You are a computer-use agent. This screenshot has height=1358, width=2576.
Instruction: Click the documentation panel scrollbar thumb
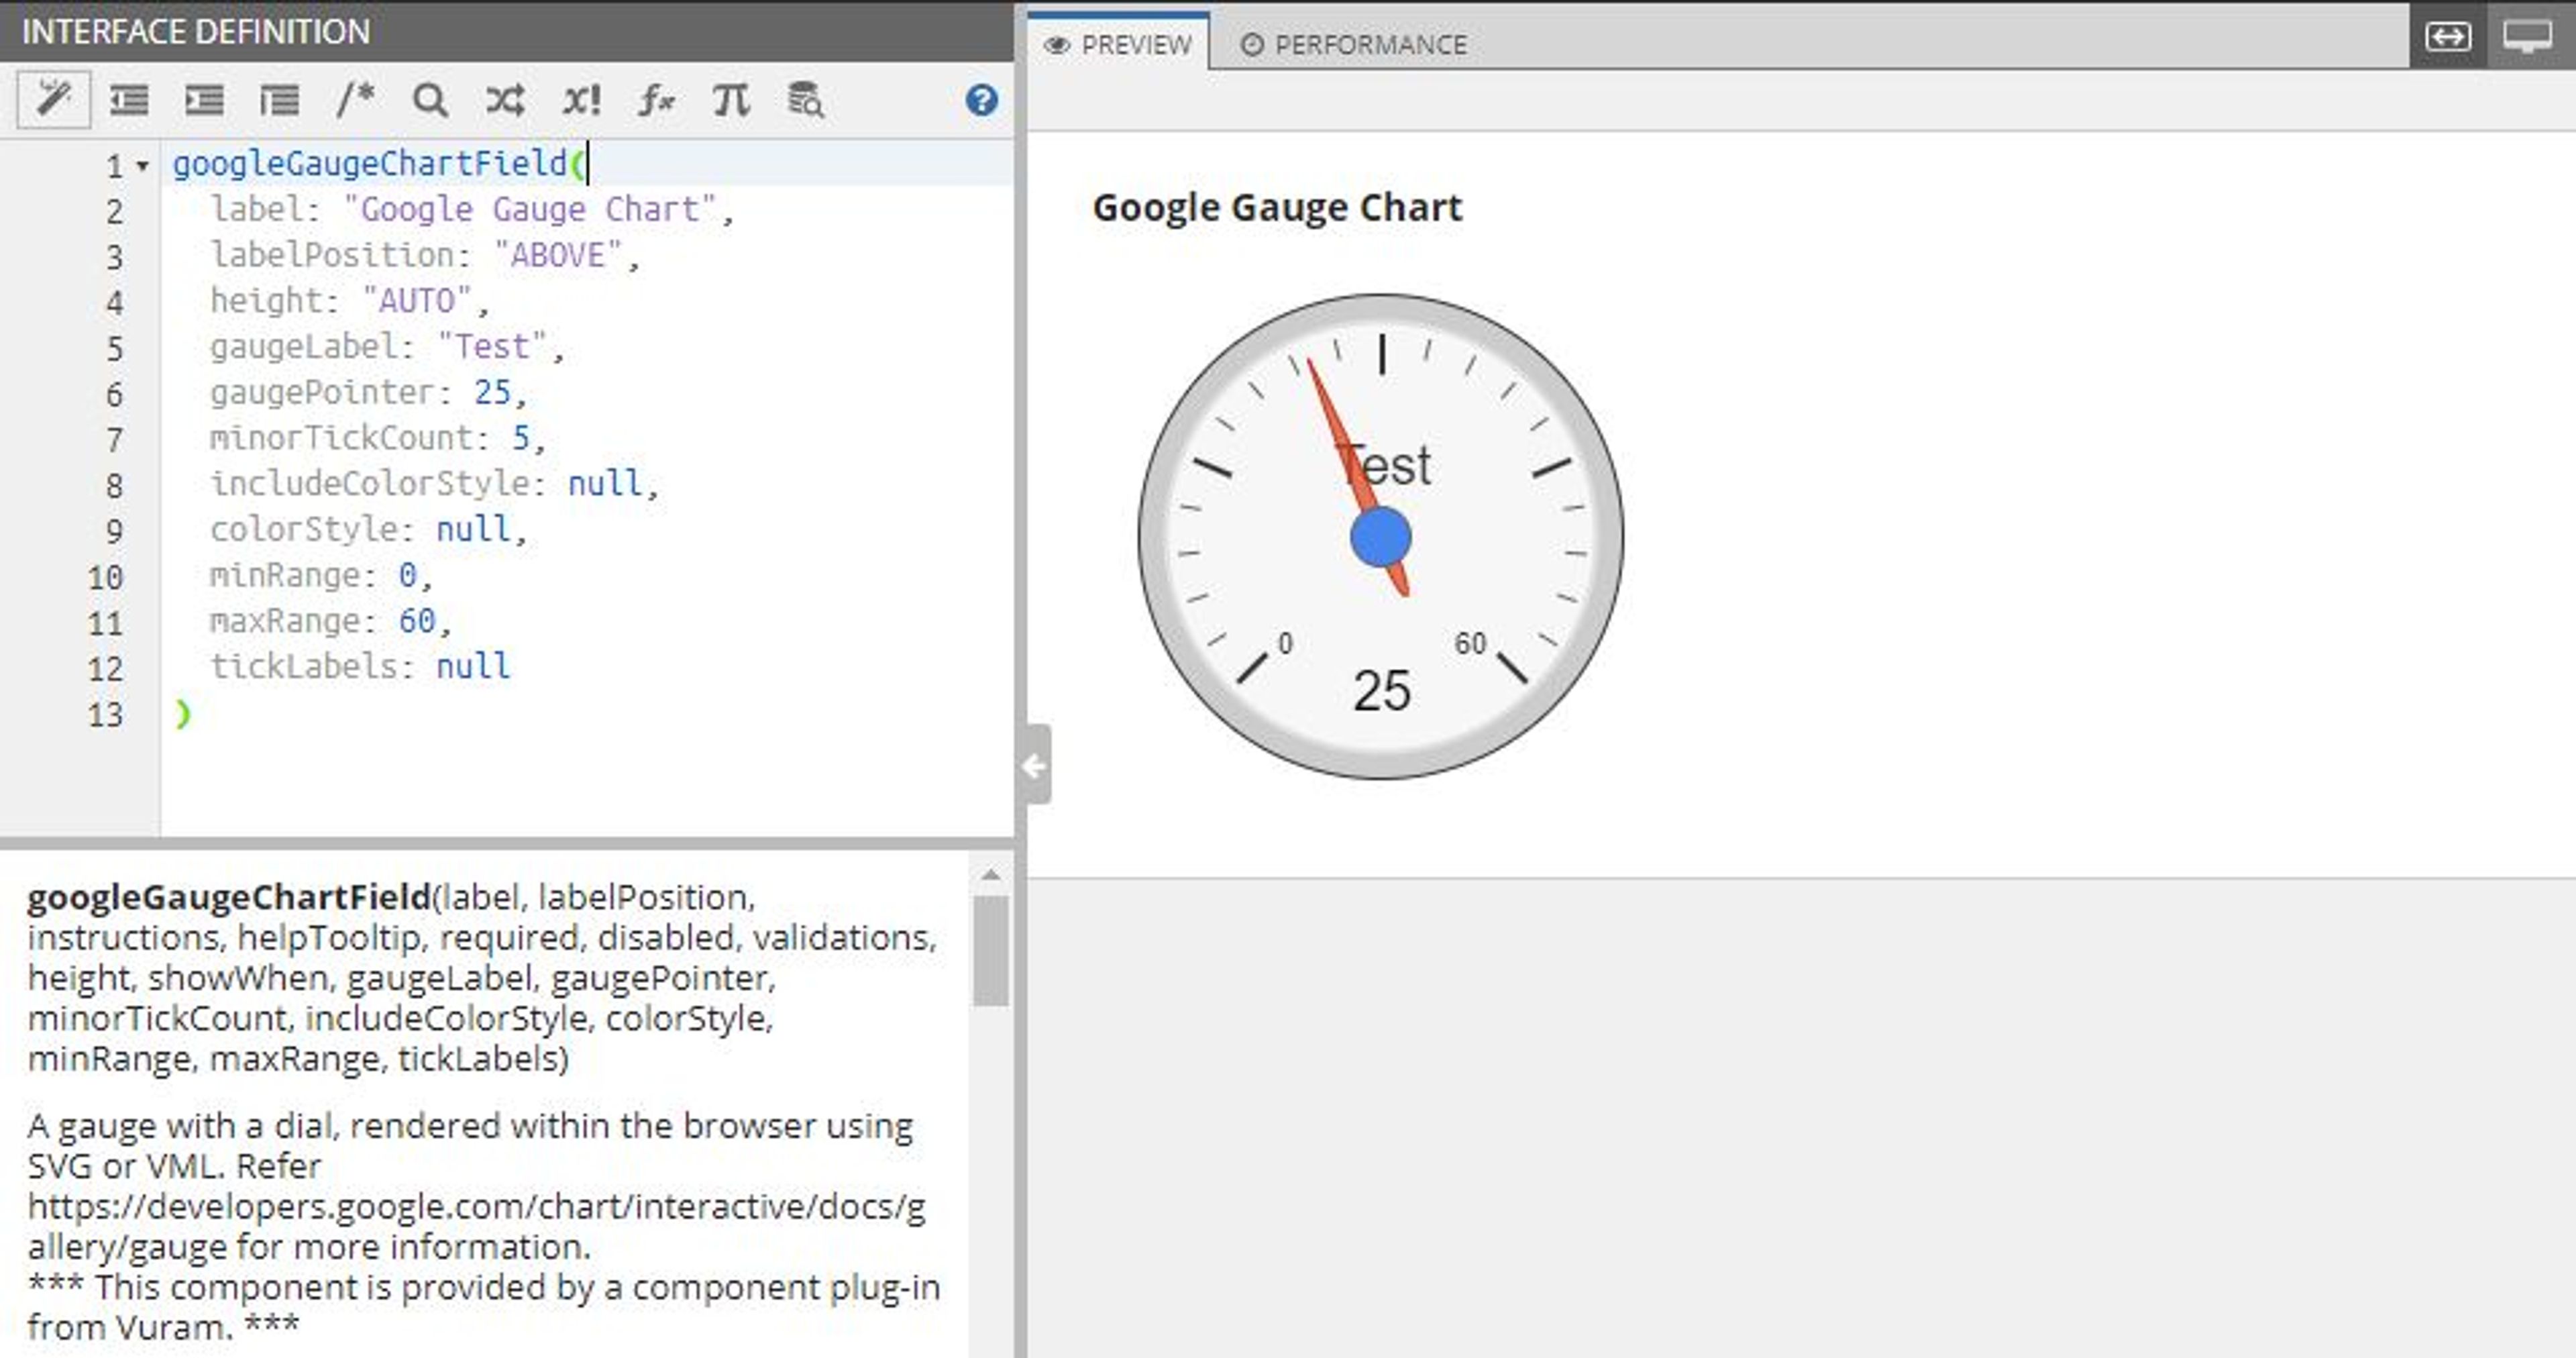click(x=990, y=950)
